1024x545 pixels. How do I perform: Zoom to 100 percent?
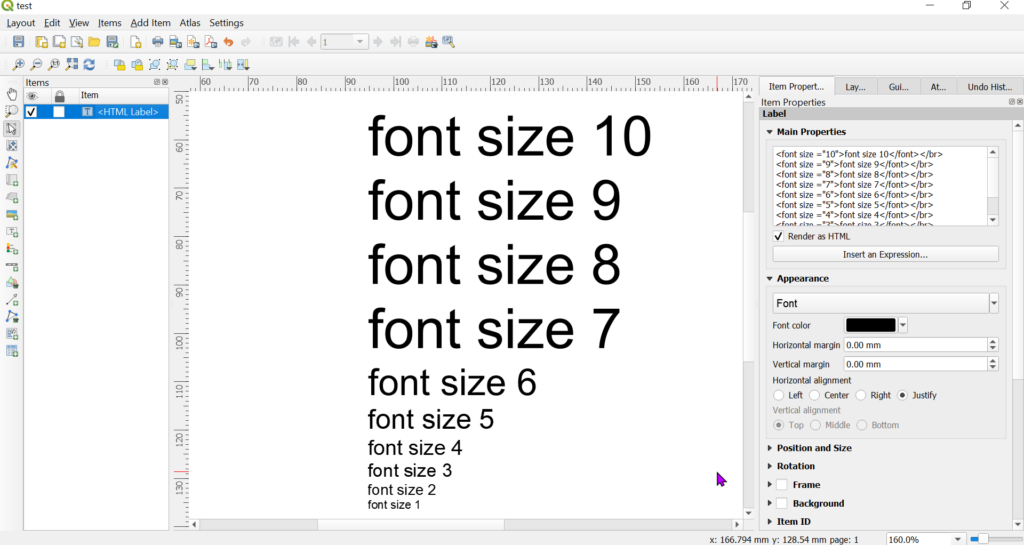(54, 65)
